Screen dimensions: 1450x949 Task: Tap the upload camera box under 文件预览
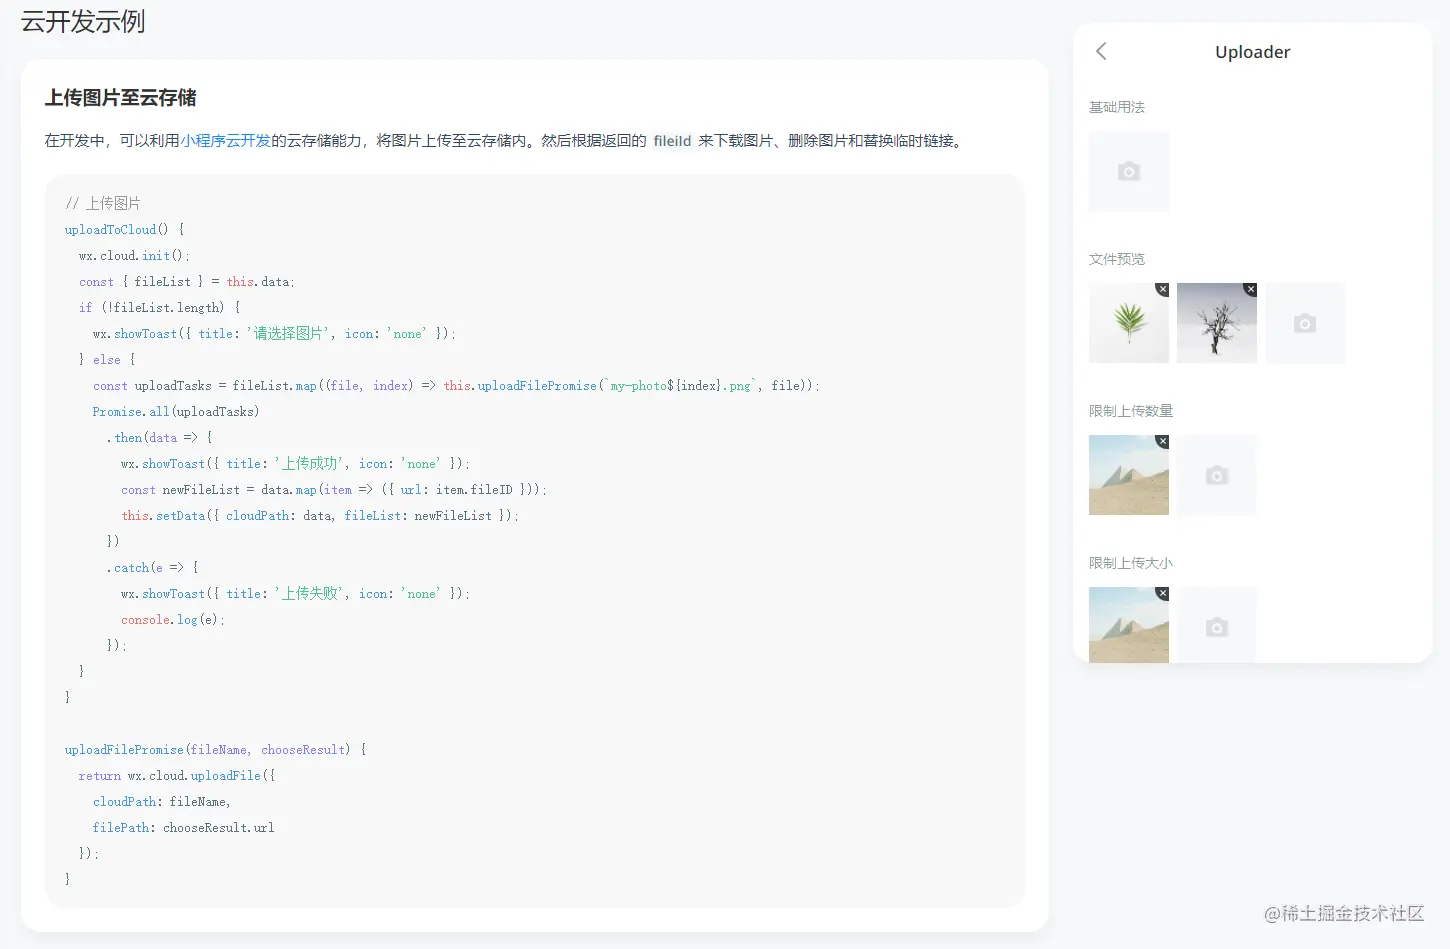[1305, 323]
